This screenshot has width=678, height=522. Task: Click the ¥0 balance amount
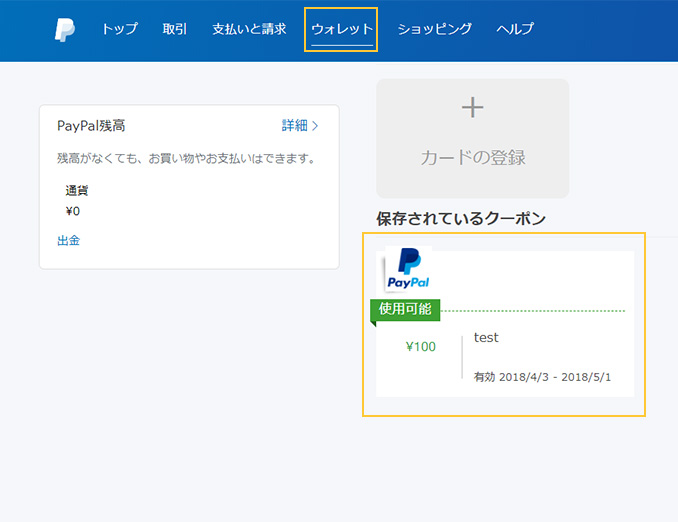point(73,211)
